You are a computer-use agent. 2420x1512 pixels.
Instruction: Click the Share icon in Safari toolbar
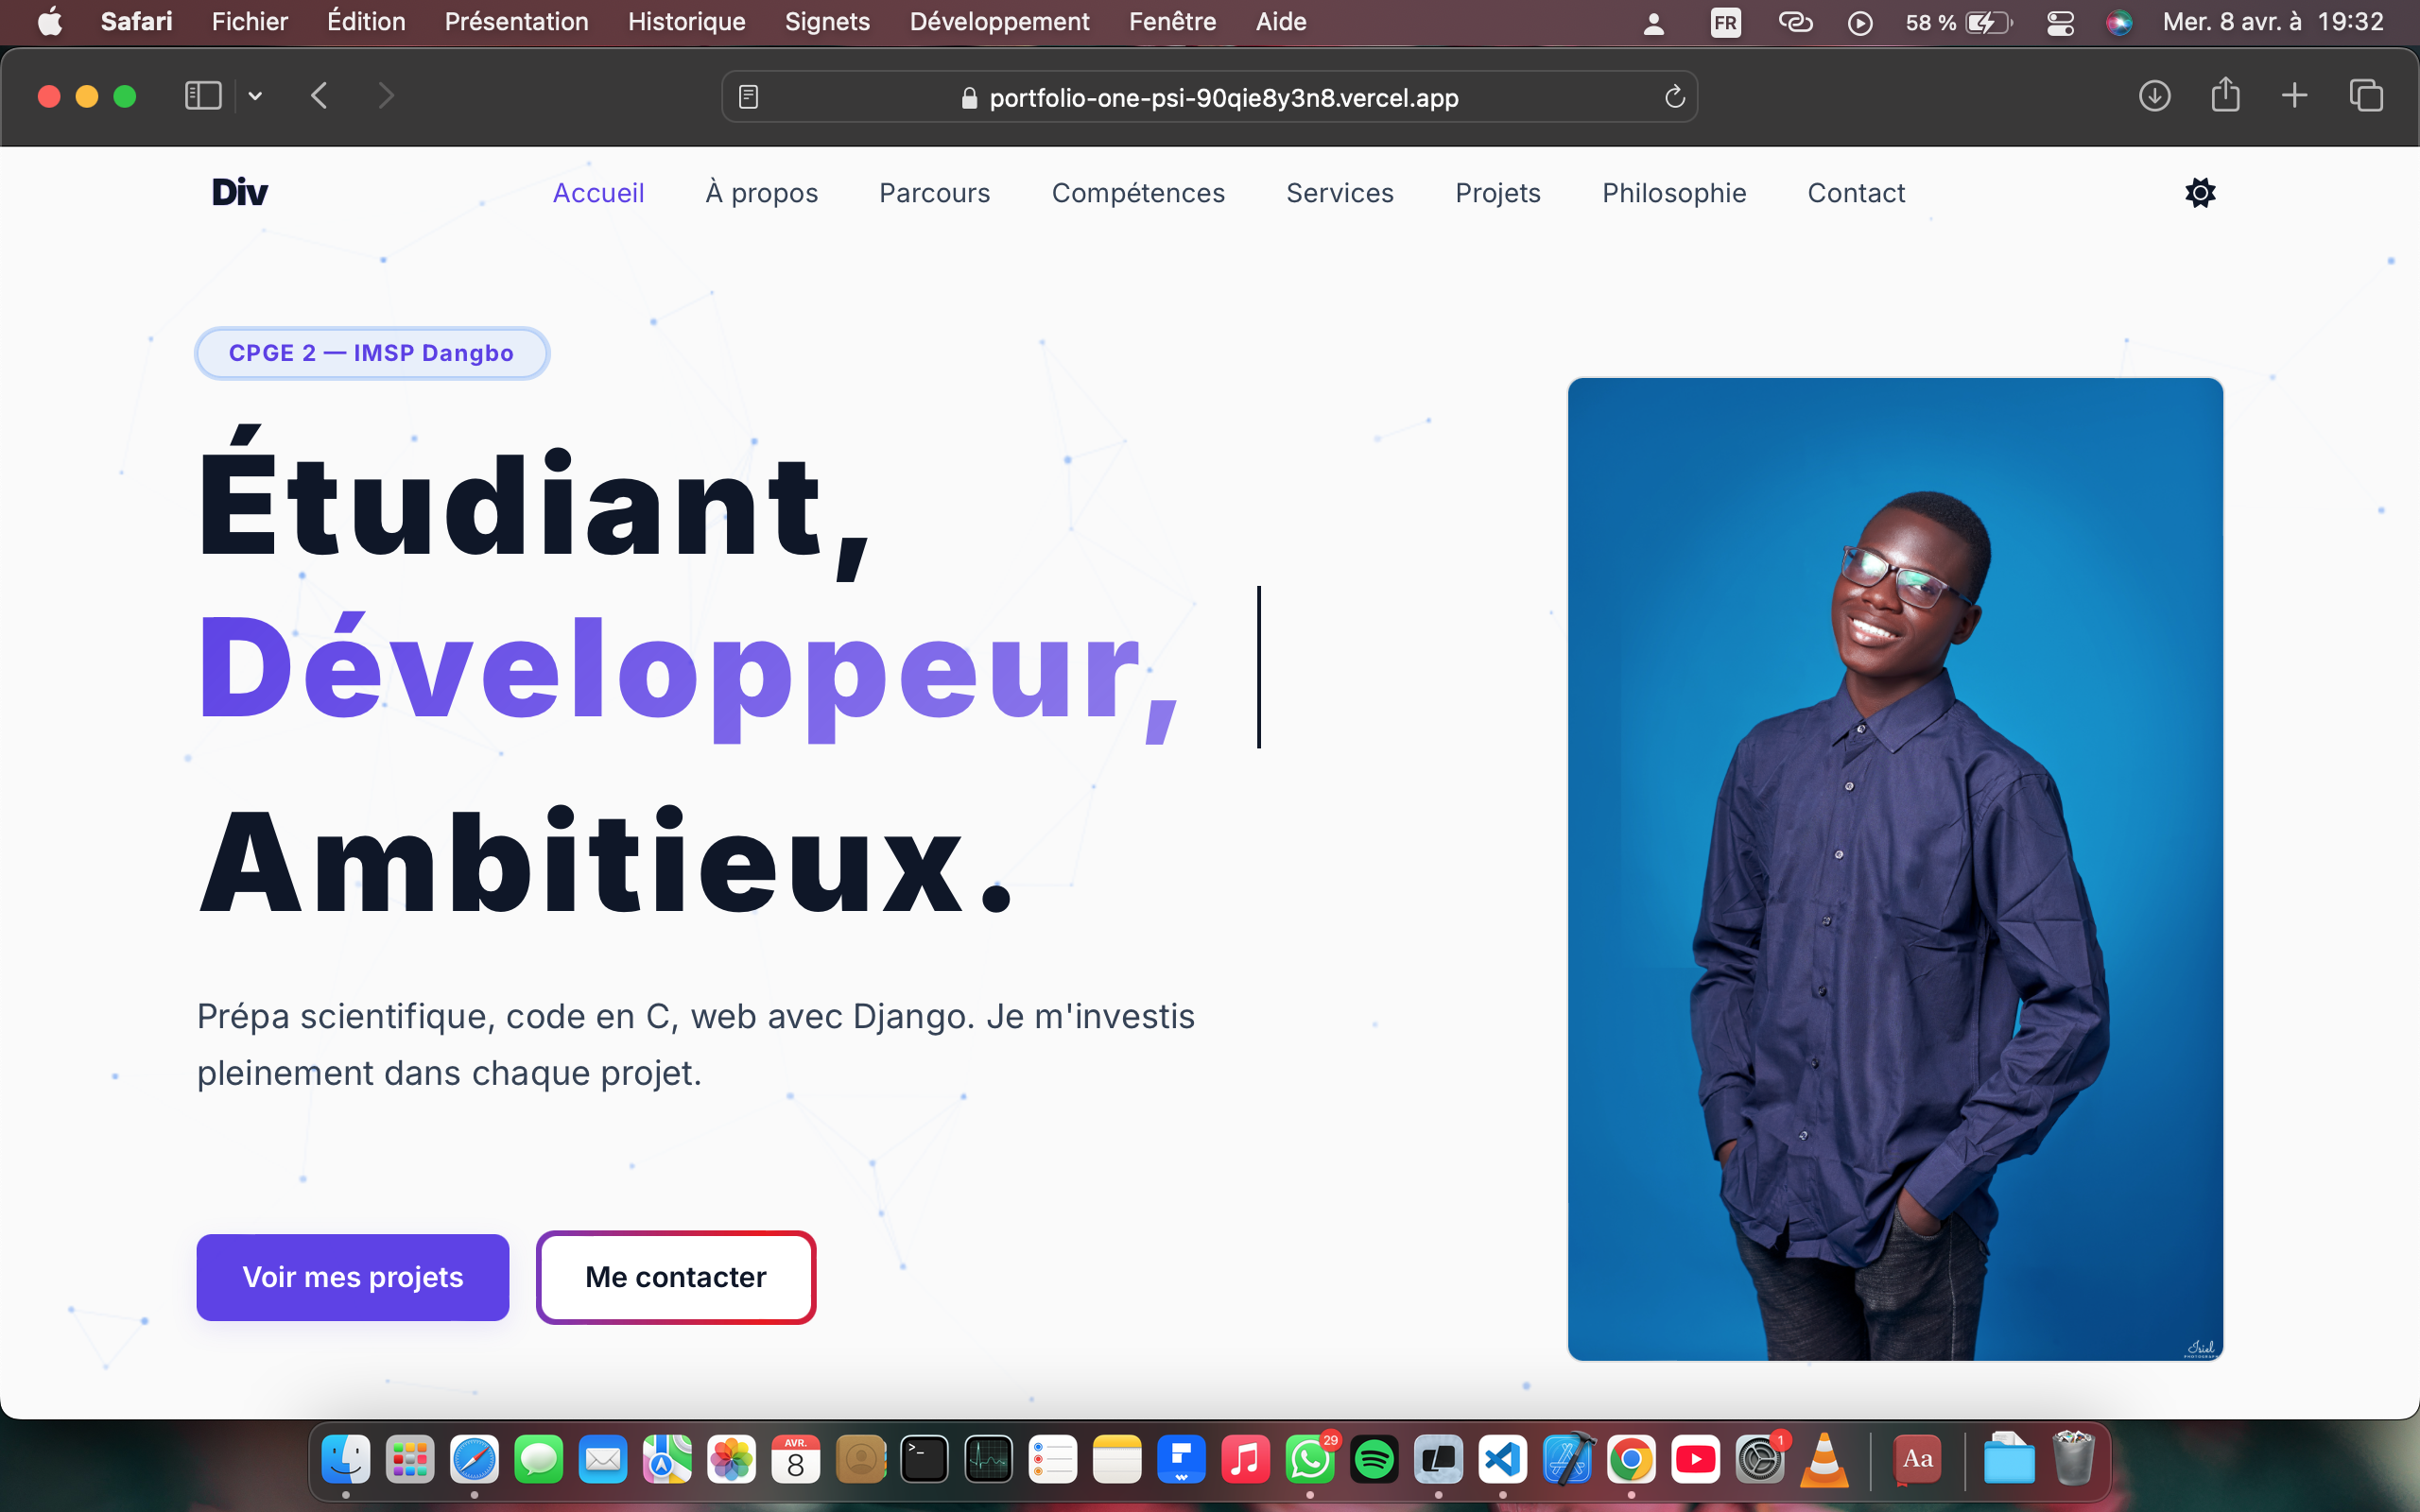2225,96
